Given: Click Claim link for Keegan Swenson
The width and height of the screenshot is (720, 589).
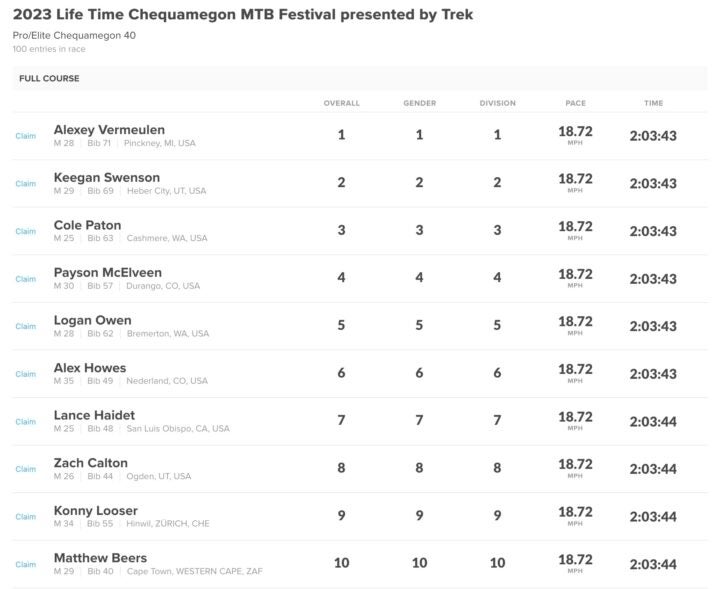Looking at the screenshot, I should [26, 184].
